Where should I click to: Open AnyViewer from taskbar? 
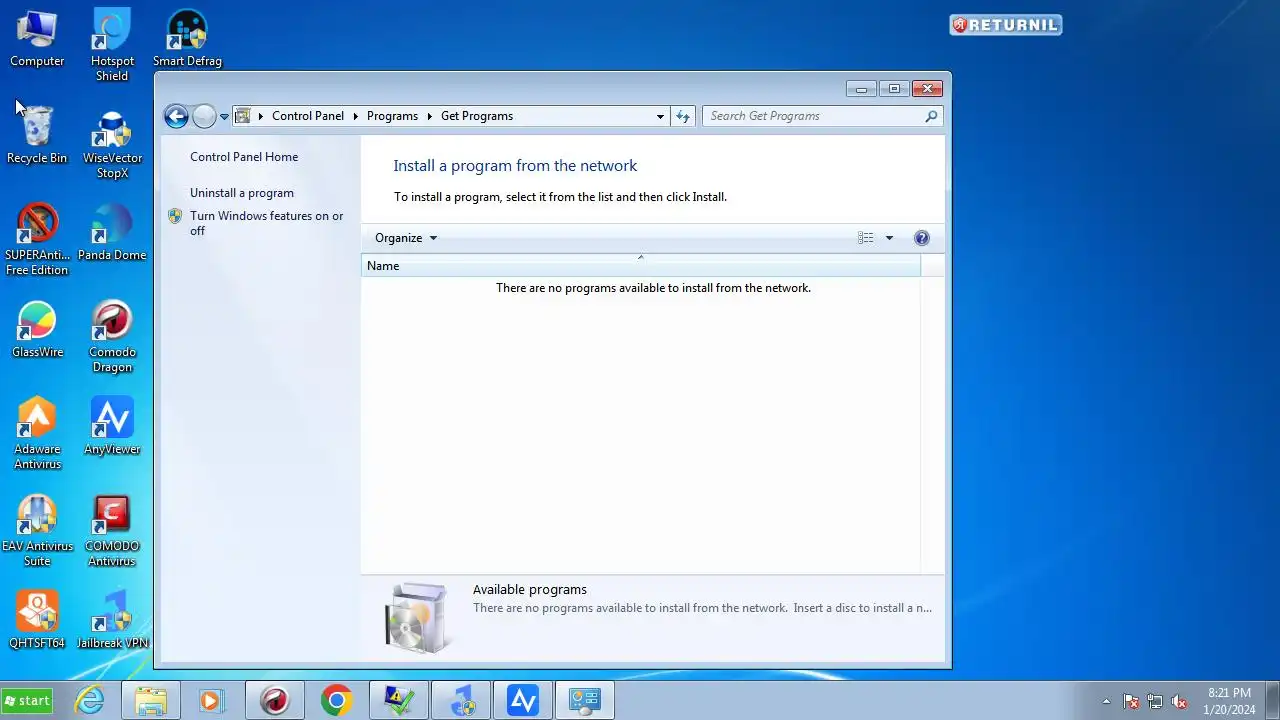click(523, 701)
